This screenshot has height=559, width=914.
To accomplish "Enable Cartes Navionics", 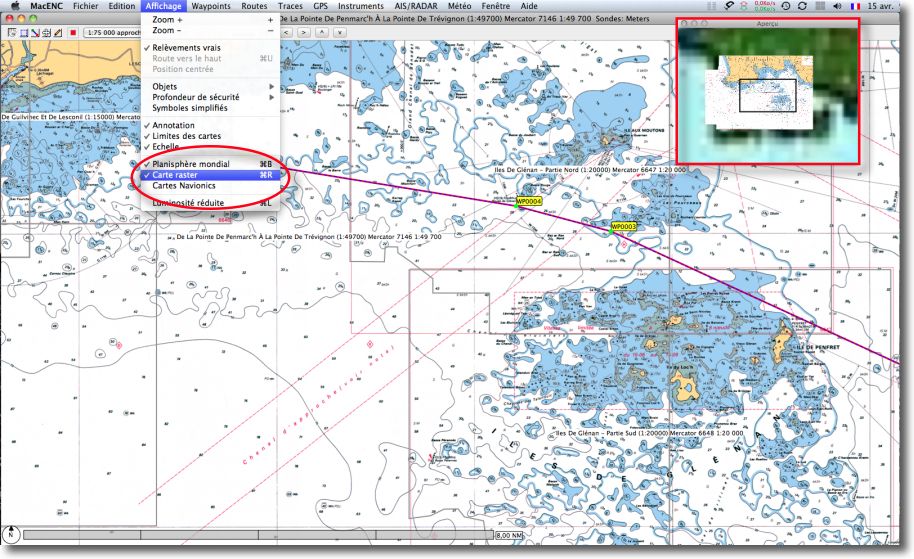I will pyautogui.click(x=210, y=186).
